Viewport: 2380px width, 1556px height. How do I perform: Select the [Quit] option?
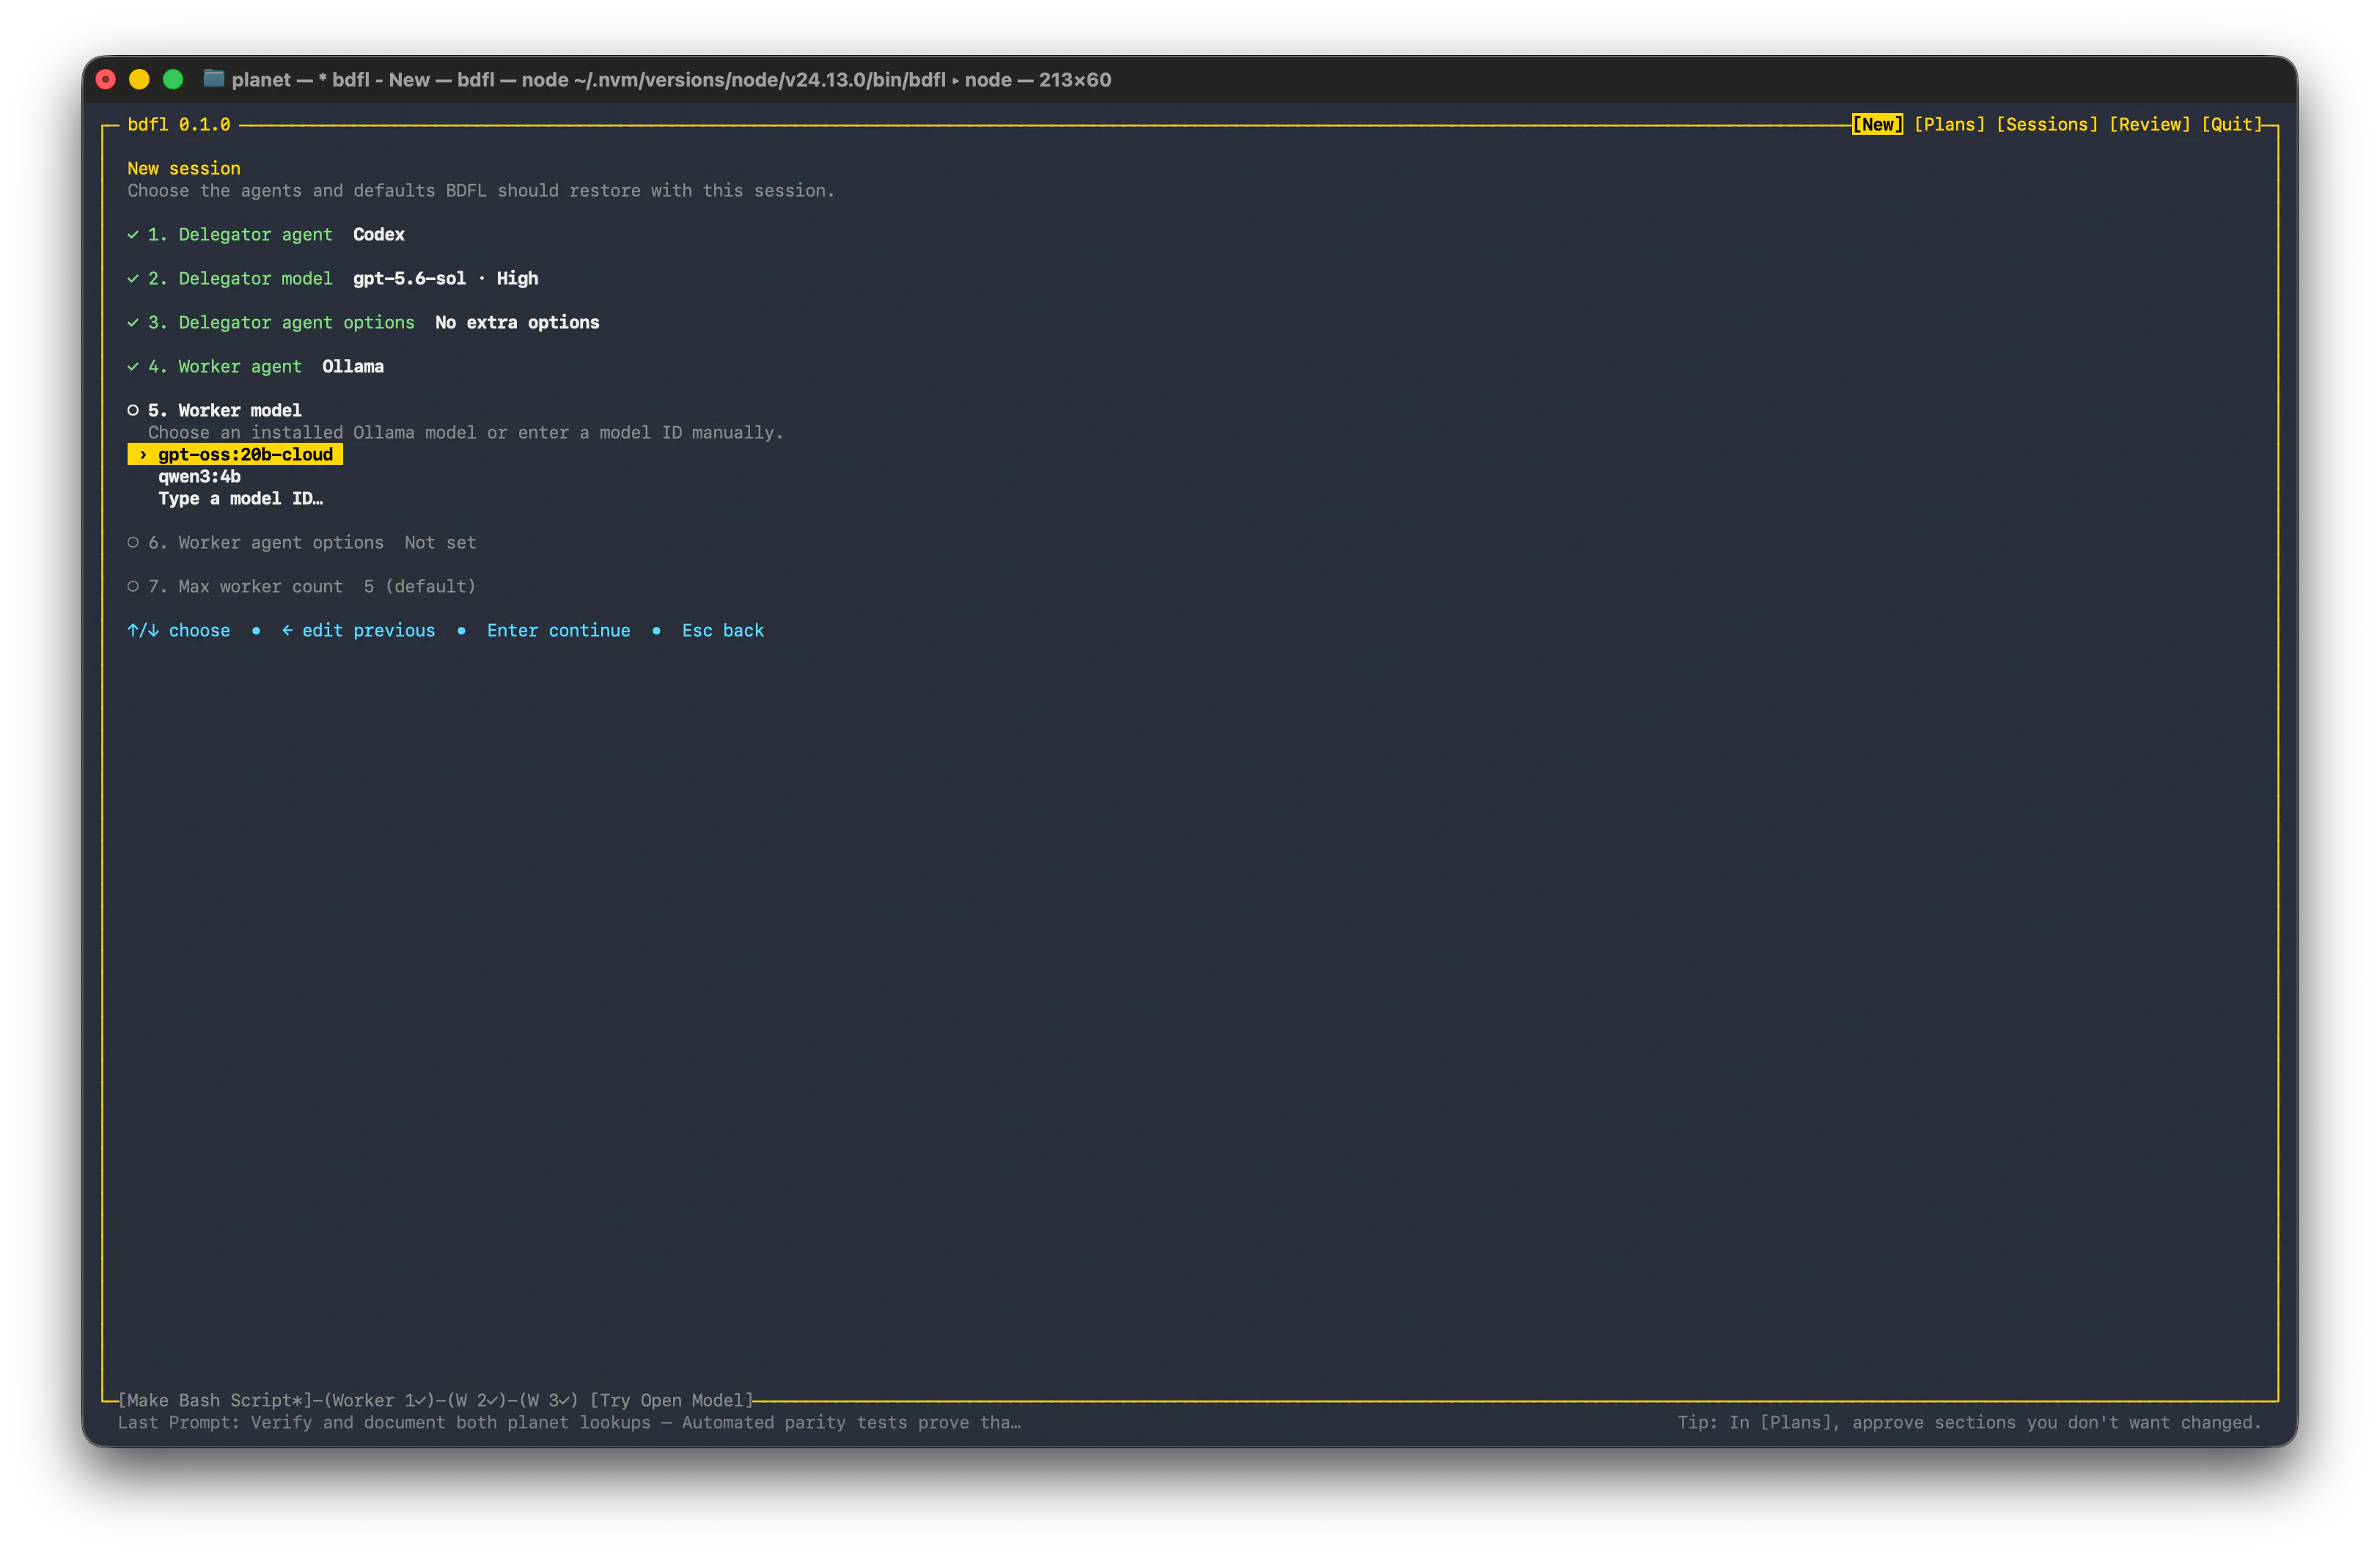(x=2231, y=124)
